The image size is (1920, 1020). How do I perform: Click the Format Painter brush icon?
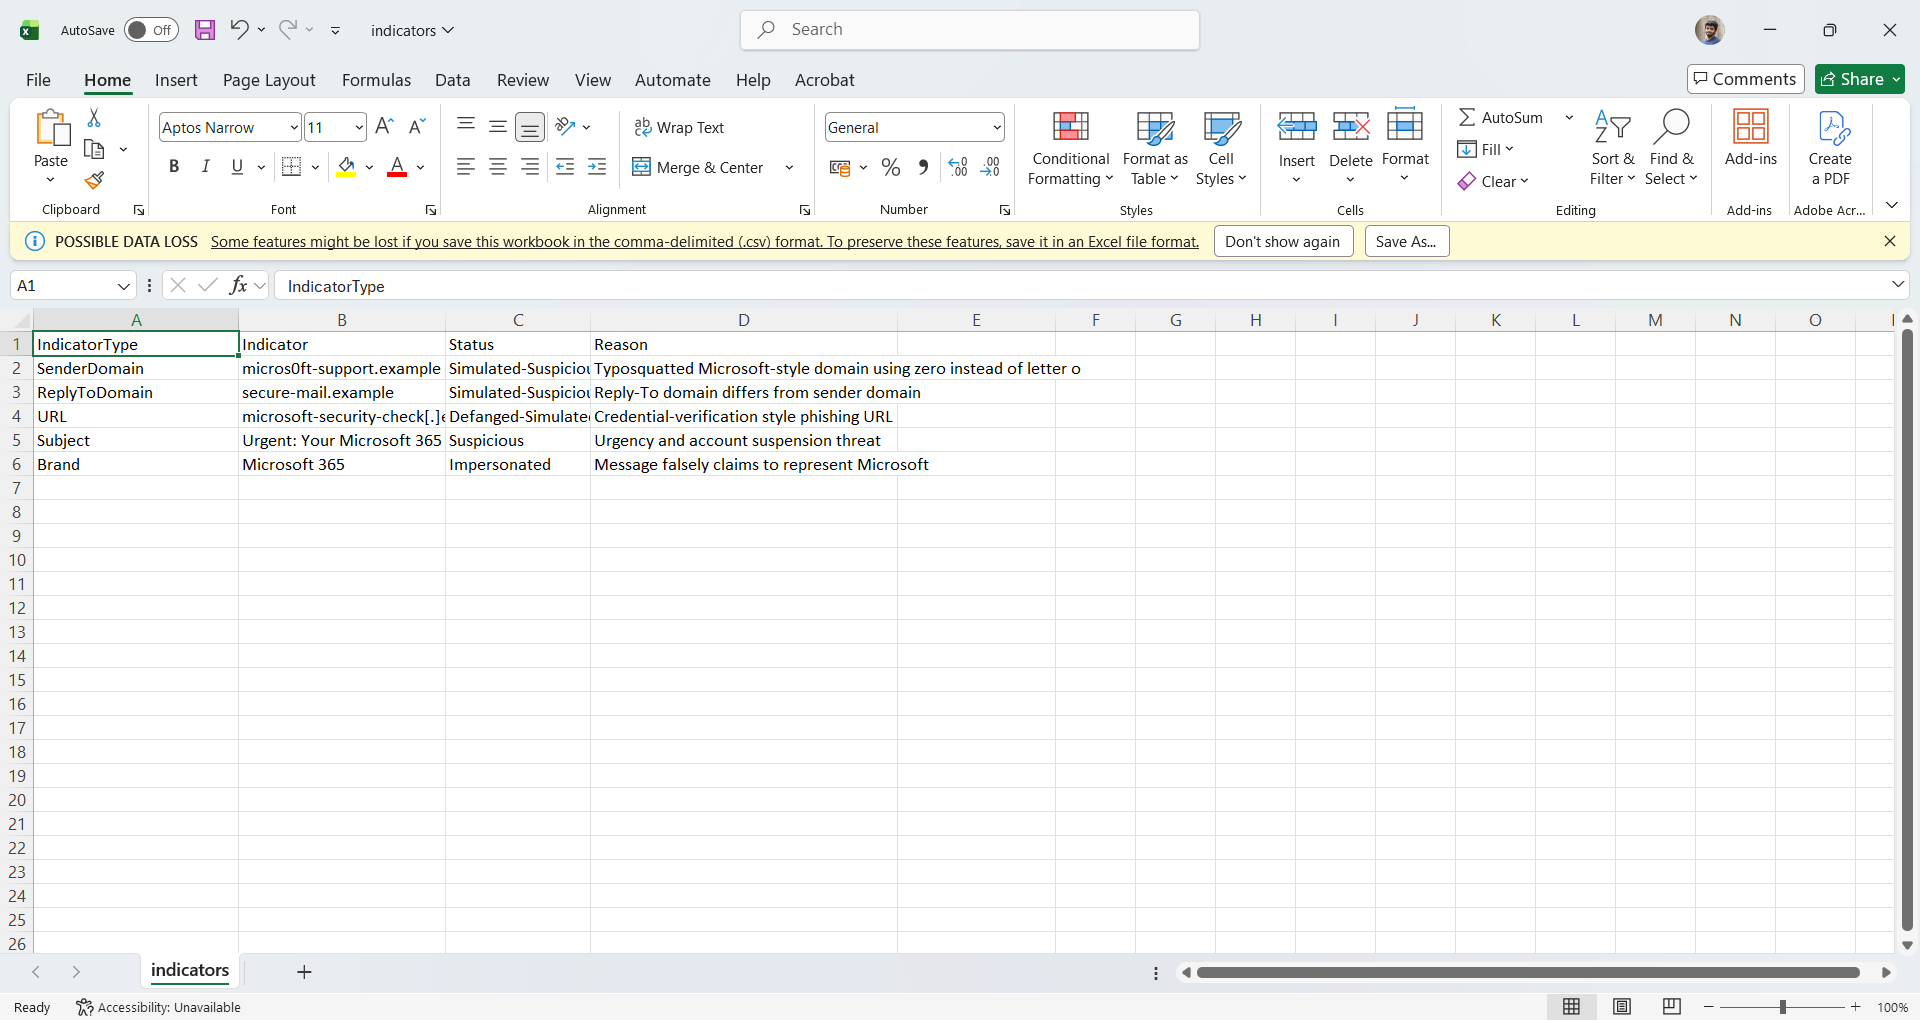[94, 180]
